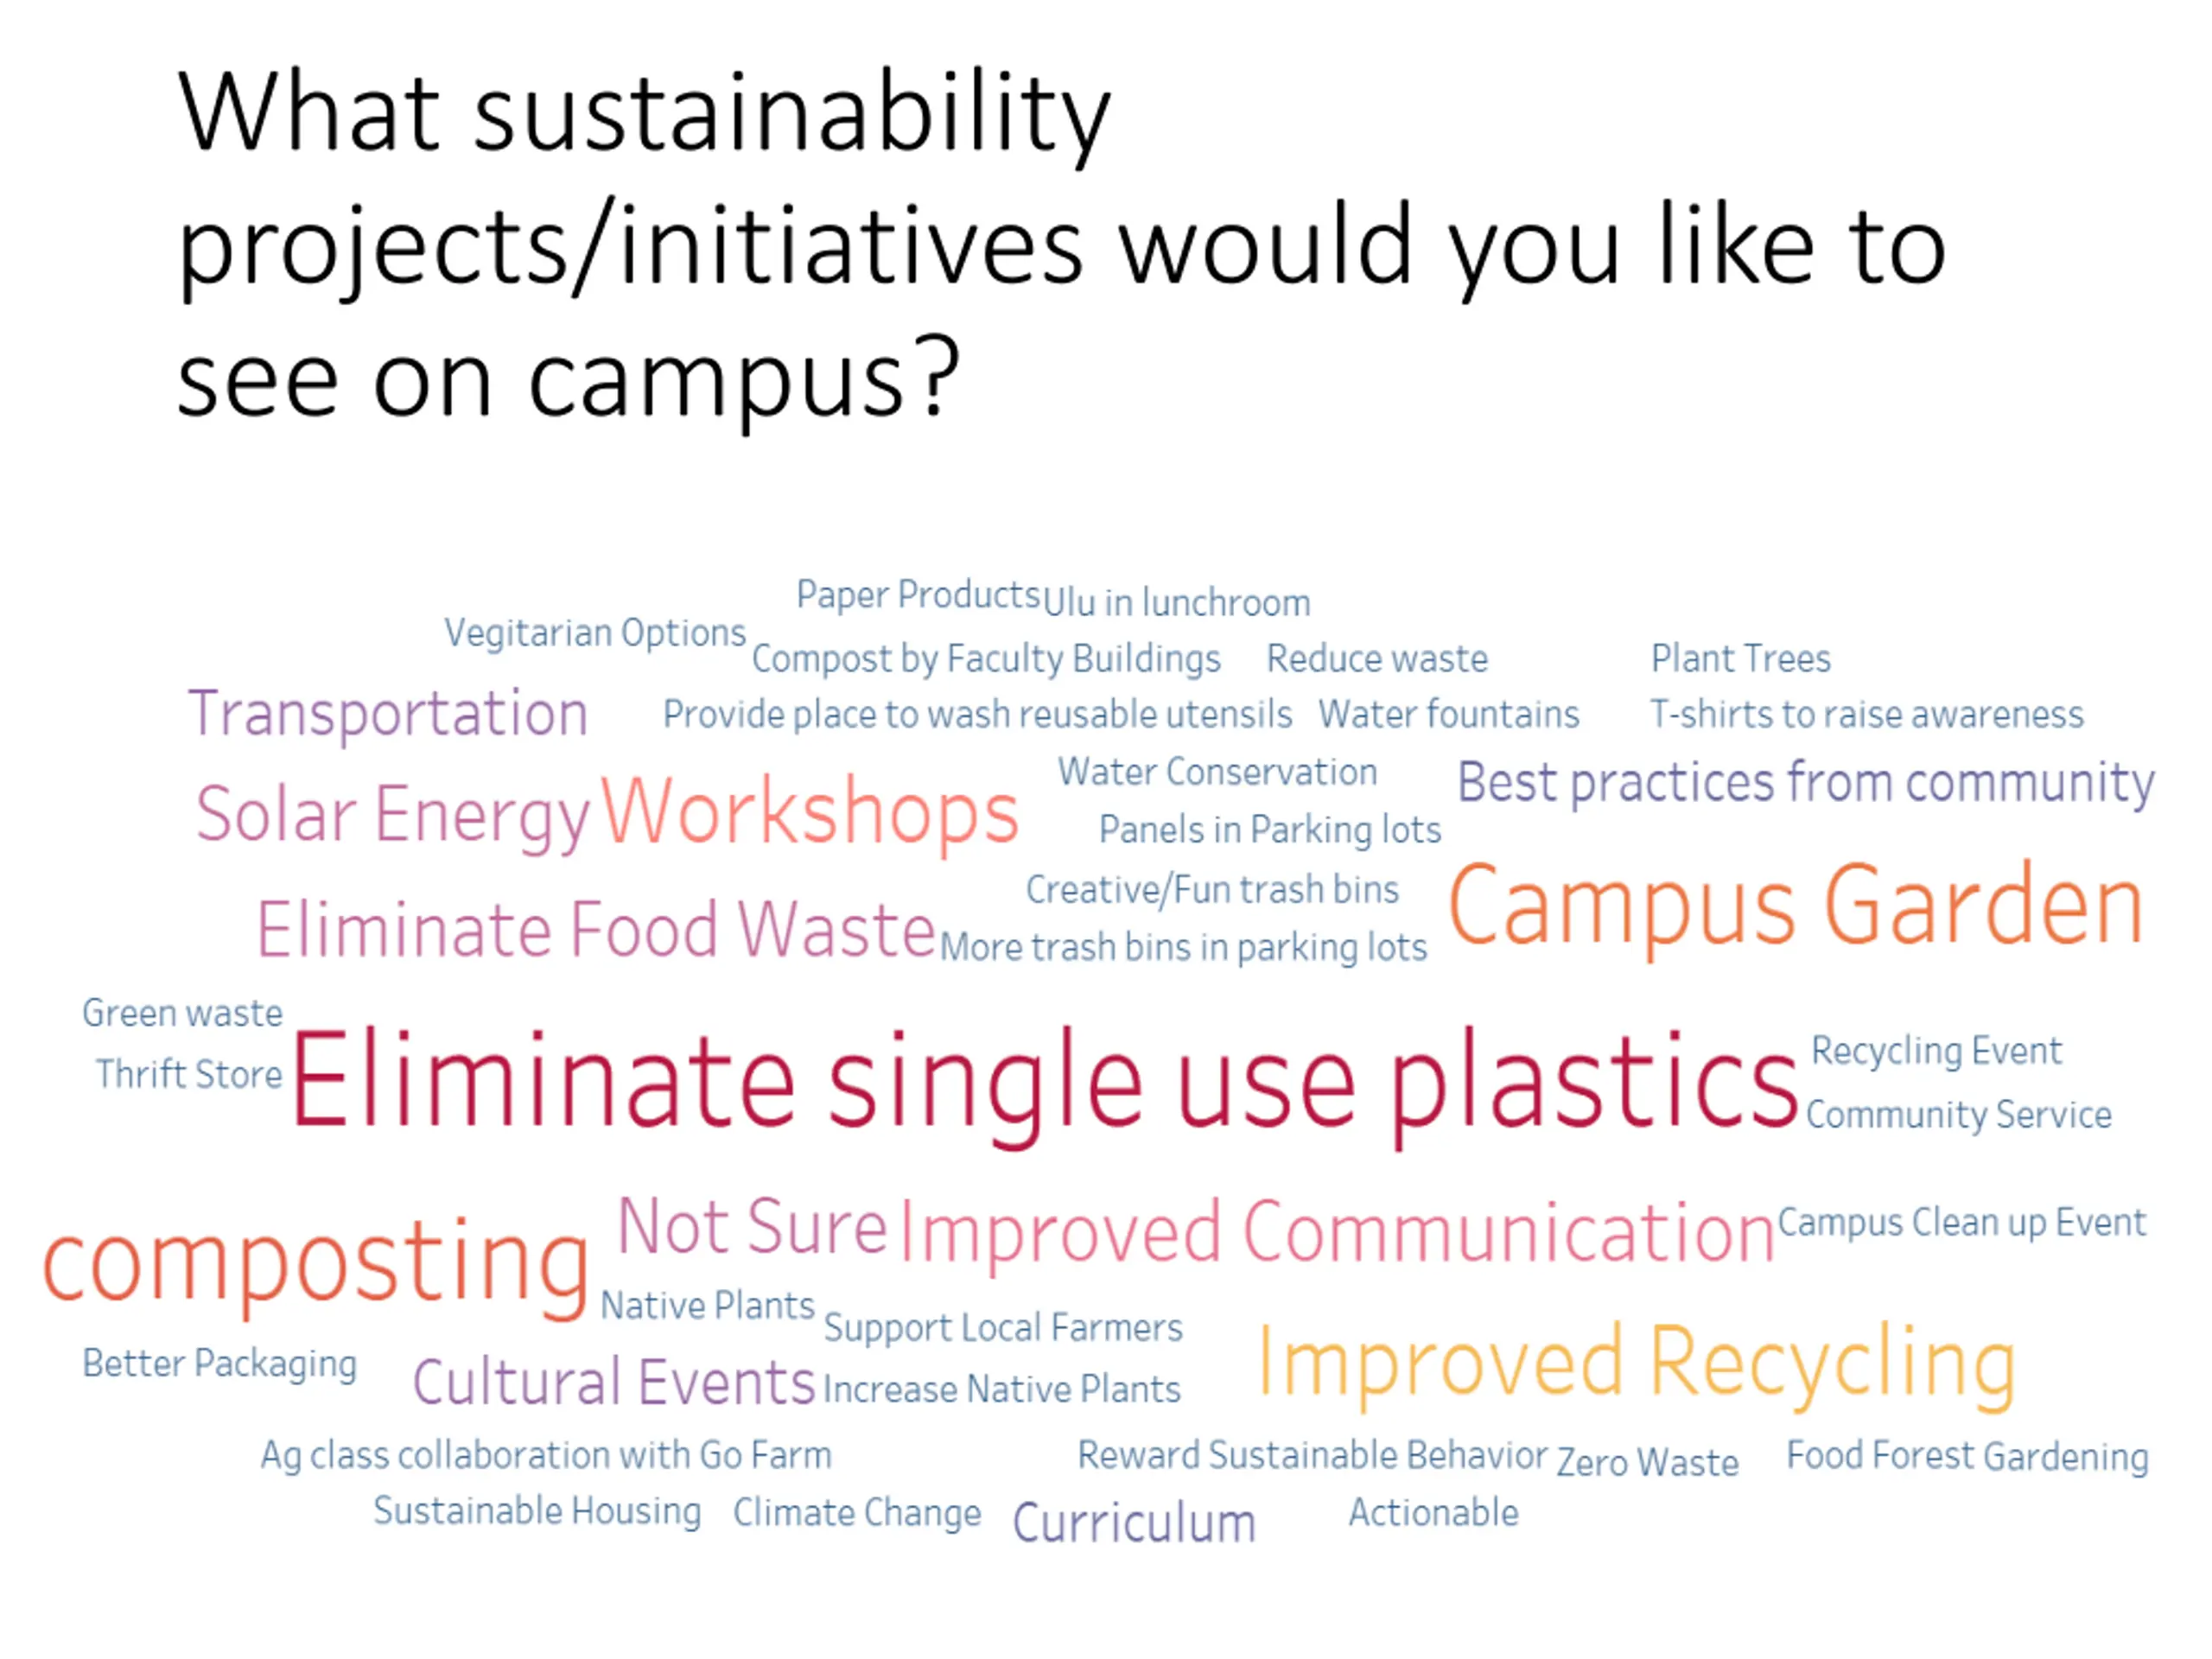This screenshot has height=1659, width=2212.
Task: Select 'Vegitarian Options' text
Action: point(595,634)
